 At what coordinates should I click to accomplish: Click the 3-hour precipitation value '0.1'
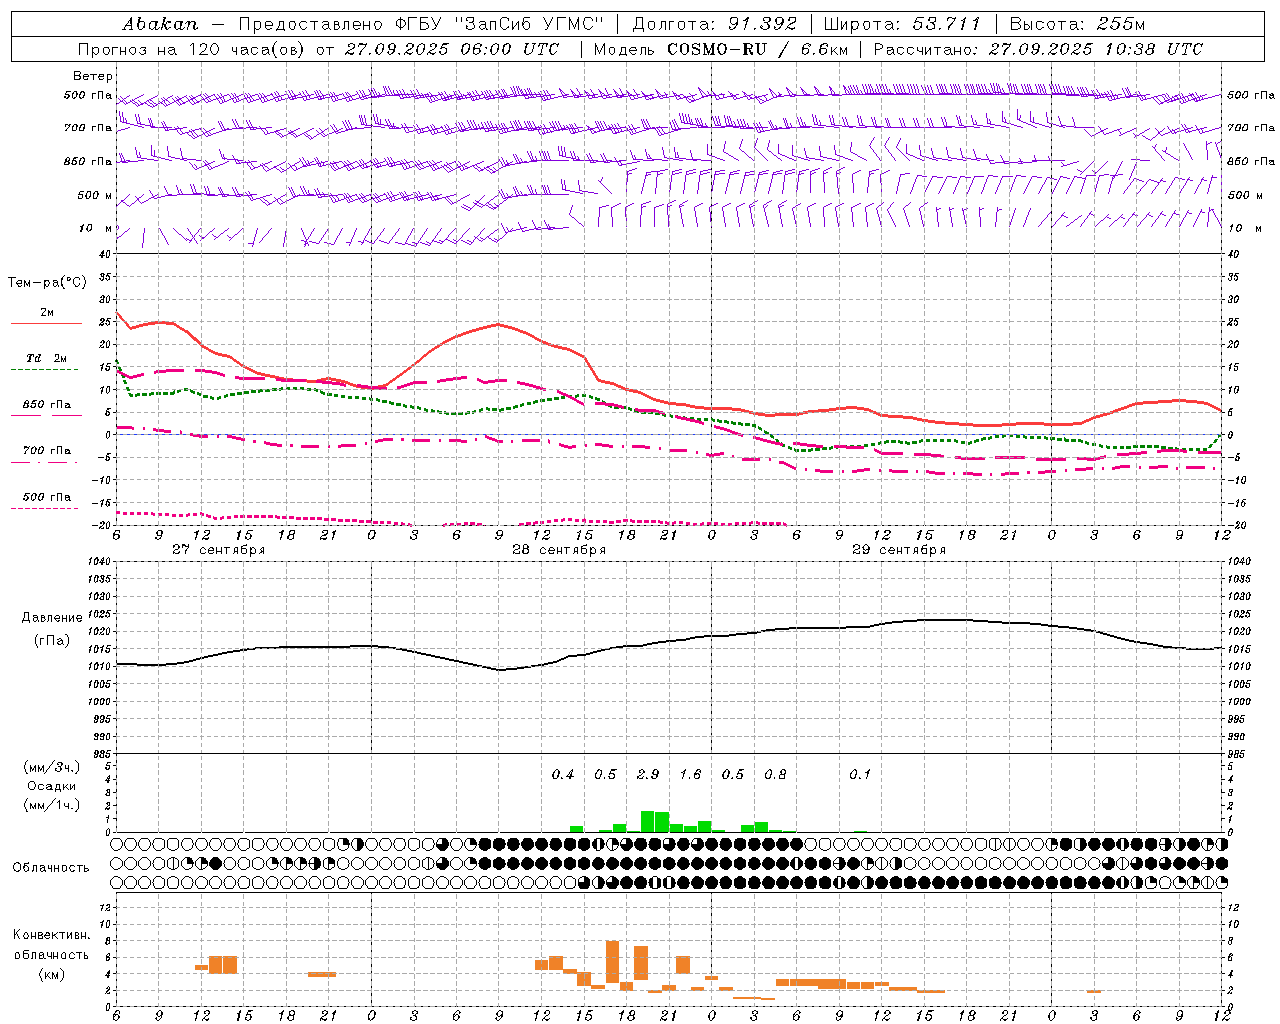point(860,775)
